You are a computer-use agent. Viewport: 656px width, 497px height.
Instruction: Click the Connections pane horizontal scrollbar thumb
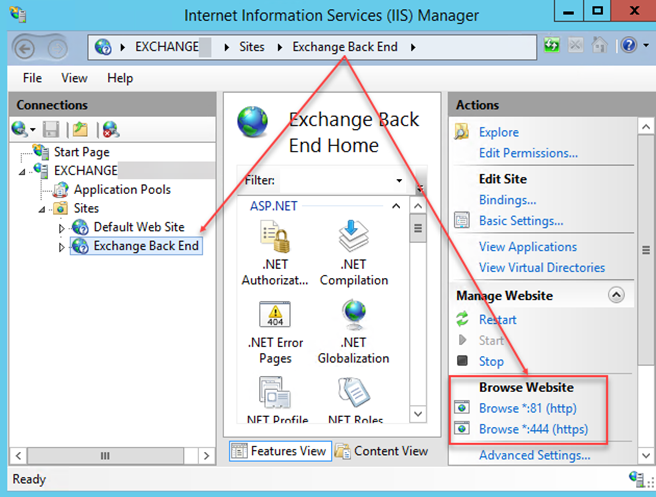click(x=105, y=456)
